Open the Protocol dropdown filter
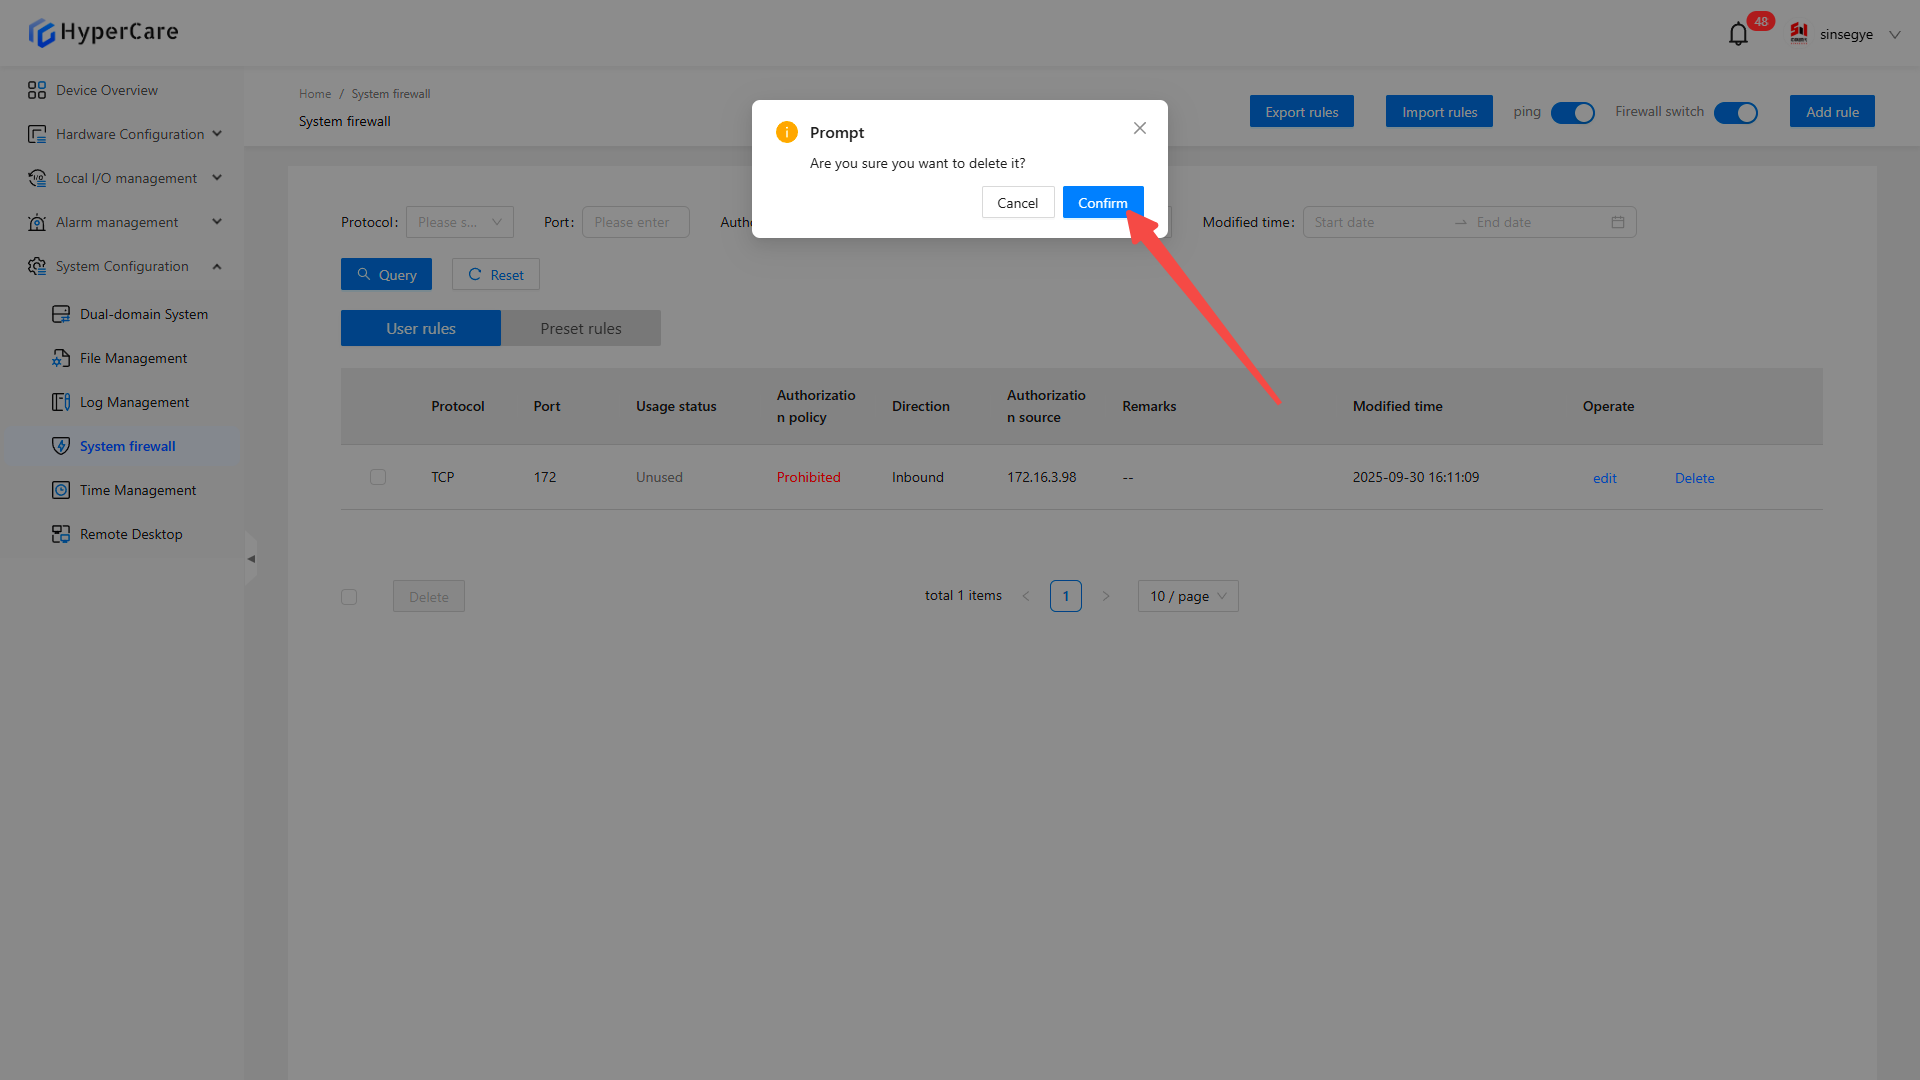The width and height of the screenshot is (1920, 1080). point(459,222)
